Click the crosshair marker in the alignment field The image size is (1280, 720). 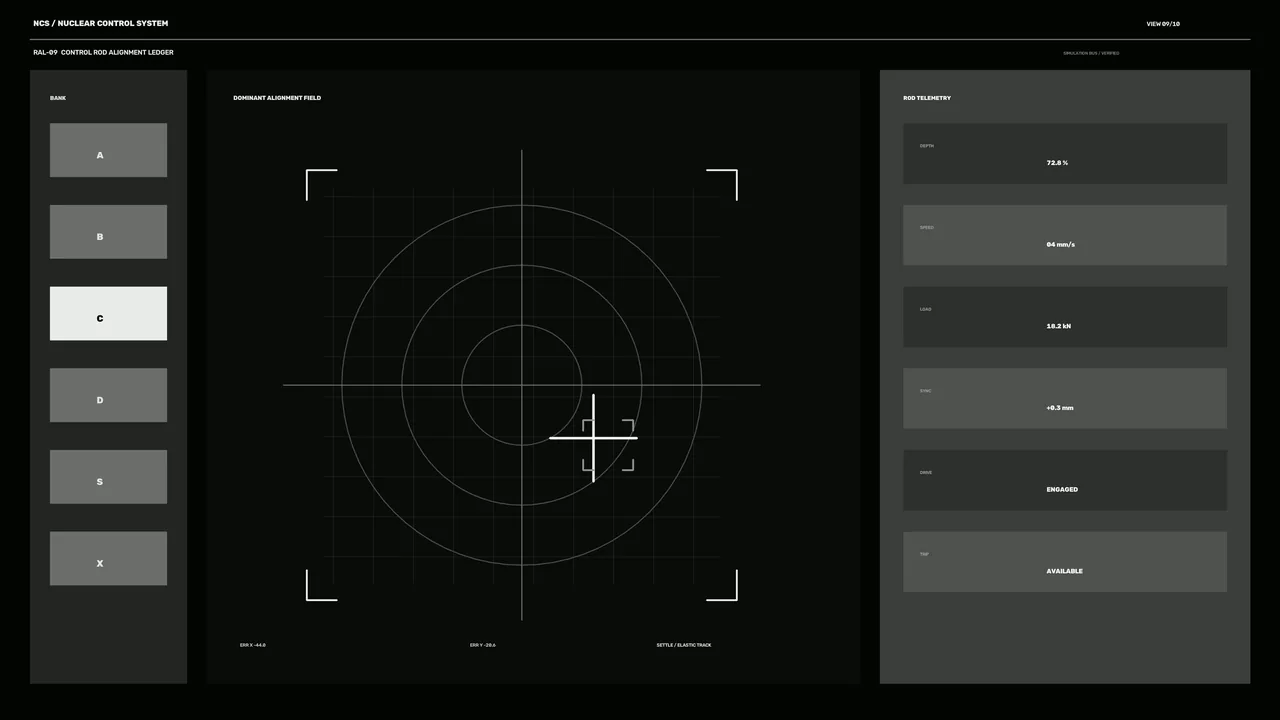(x=593, y=438)
